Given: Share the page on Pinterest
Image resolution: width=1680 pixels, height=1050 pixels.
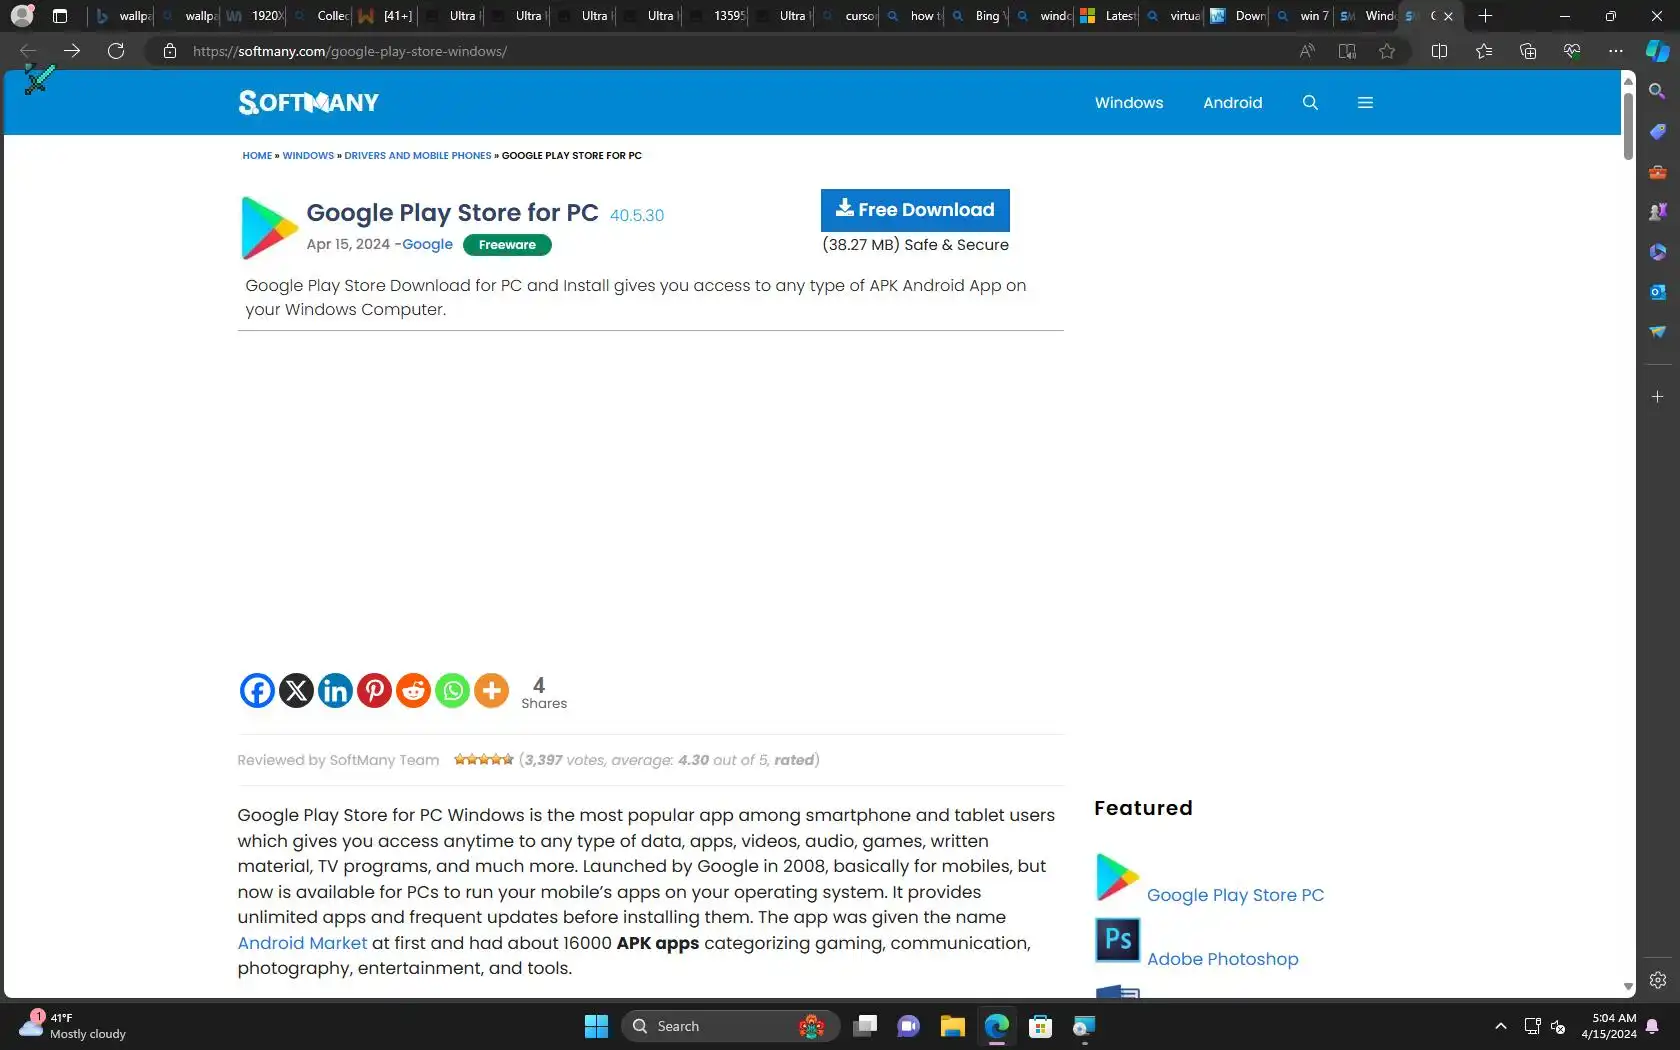Looking at the screenshot, I should 374,690.
